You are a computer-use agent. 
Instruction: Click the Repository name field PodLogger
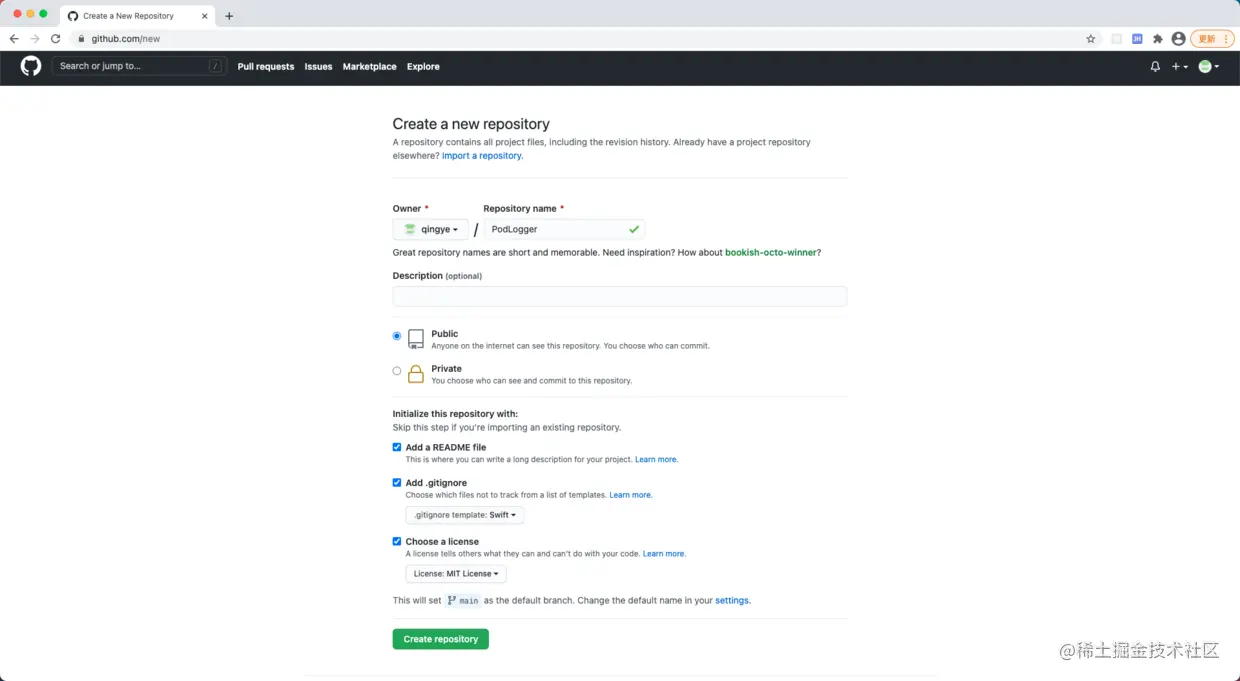pos(564,229)
